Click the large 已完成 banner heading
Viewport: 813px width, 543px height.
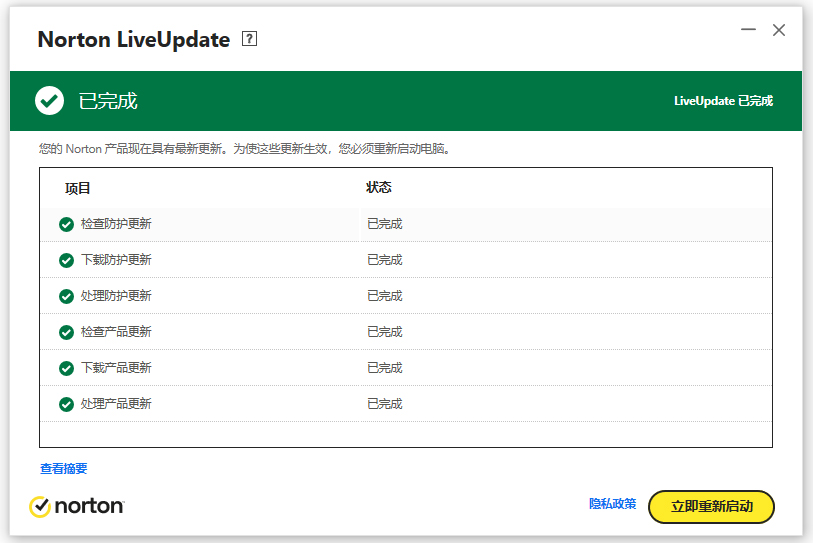(x=108, y=101)
